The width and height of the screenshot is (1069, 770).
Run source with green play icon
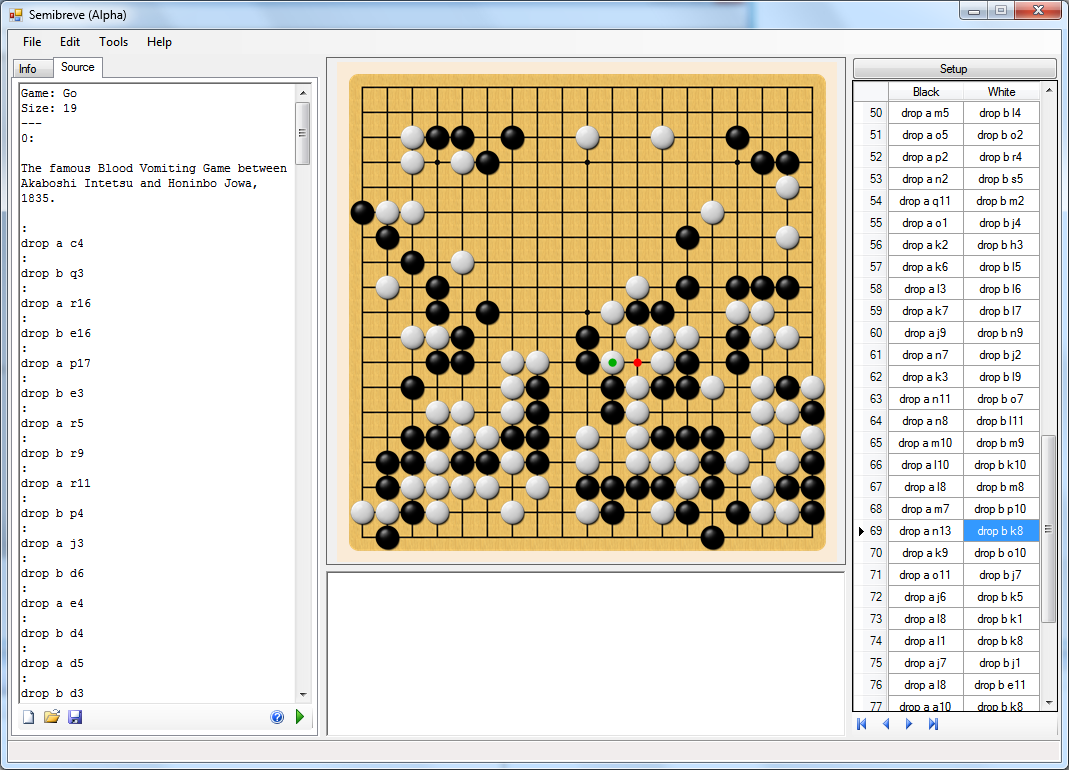point(300,717)
